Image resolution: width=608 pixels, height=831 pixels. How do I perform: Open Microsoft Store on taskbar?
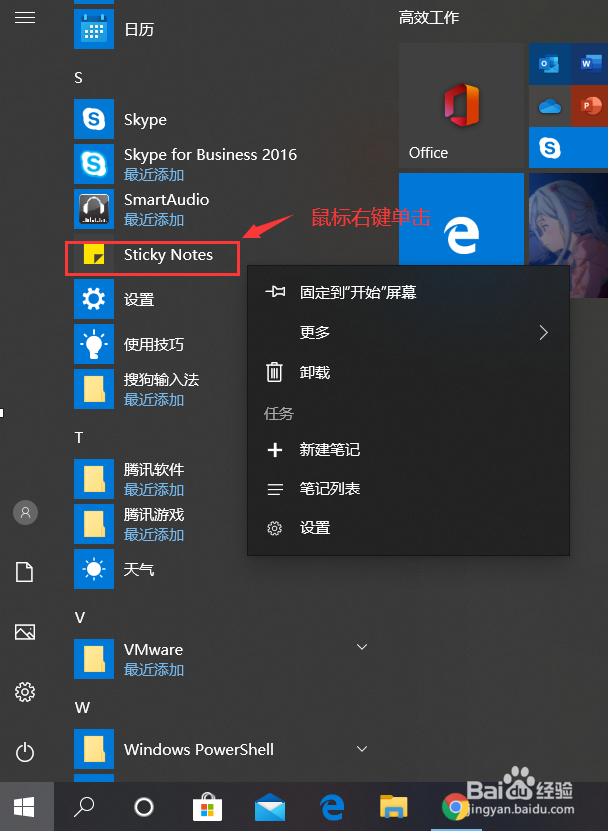click(x=207, y=806)
